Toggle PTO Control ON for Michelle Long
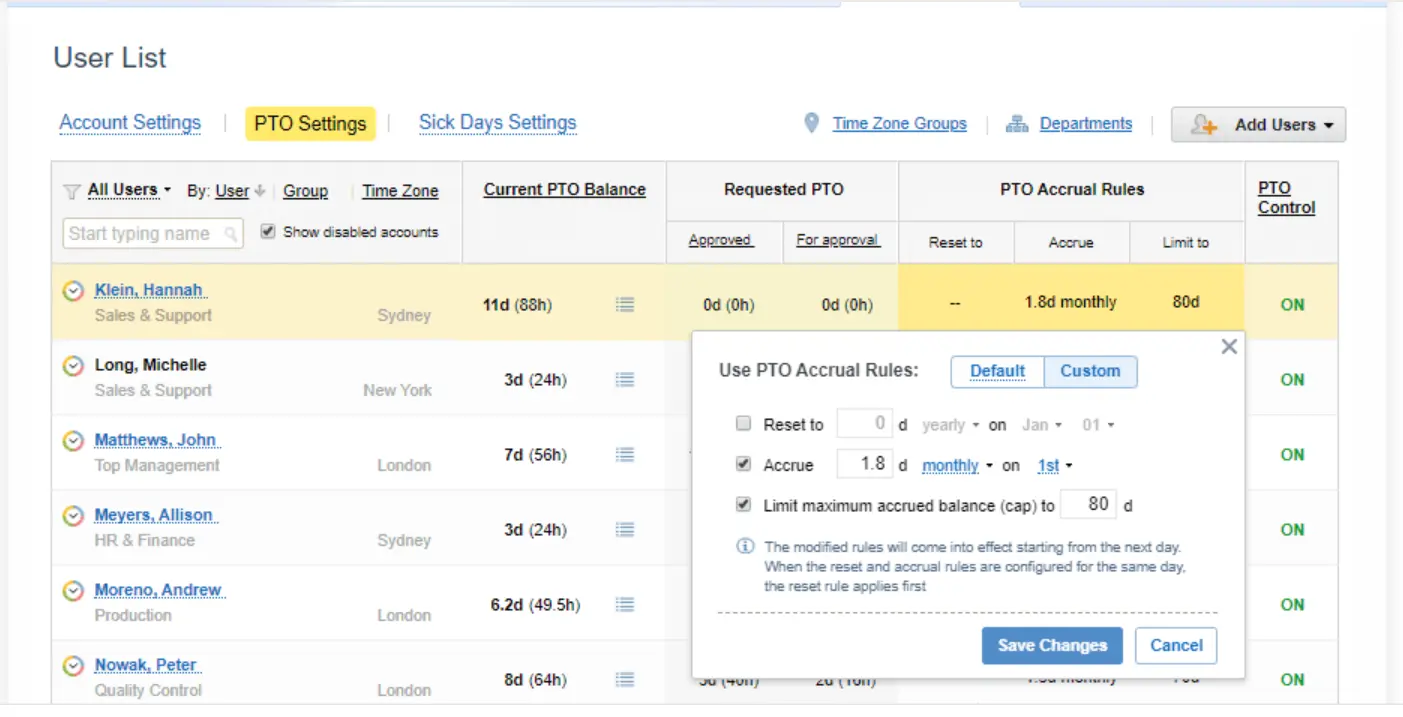 (1292, 380)
